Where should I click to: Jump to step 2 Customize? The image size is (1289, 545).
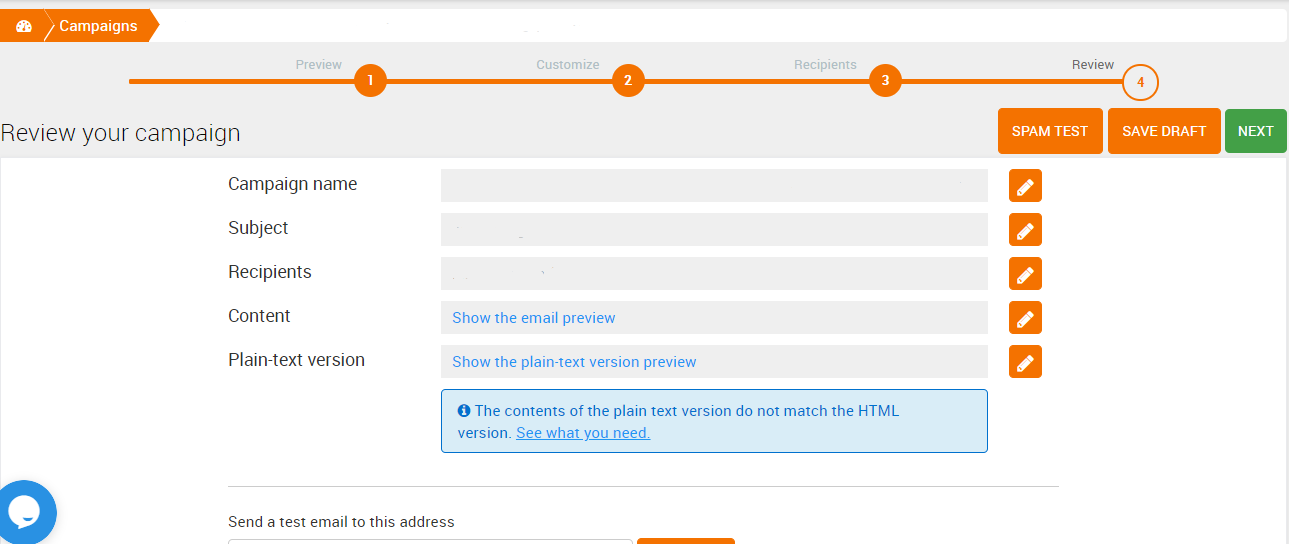pyautogui.click(x=628, y=81)
